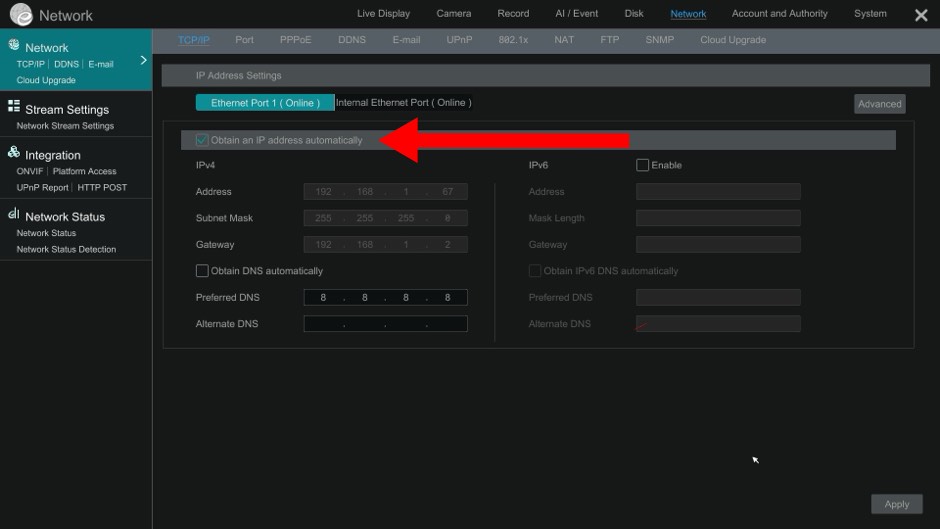Click the IPv4 Alternate DNS field

385,323
